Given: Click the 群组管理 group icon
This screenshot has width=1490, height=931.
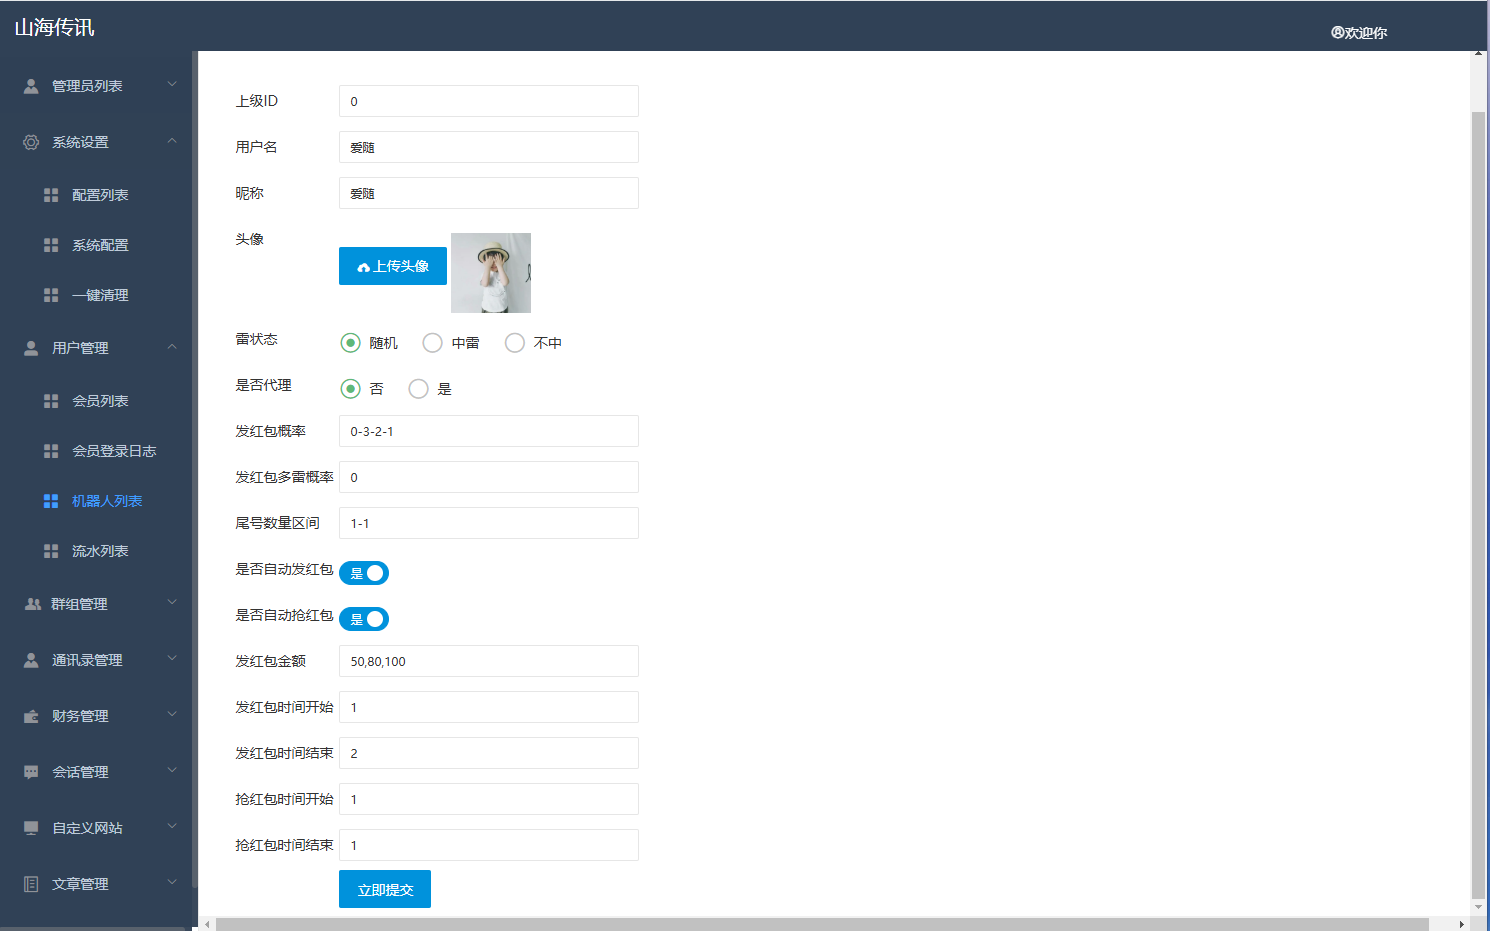Looking at the screenshot, I should point(32,604).
